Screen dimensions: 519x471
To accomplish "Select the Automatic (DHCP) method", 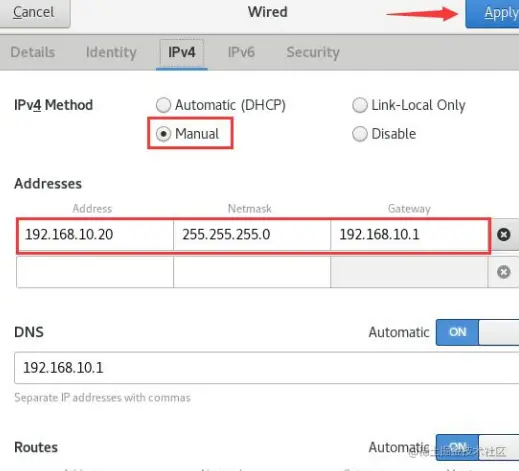I will point(221,105).
